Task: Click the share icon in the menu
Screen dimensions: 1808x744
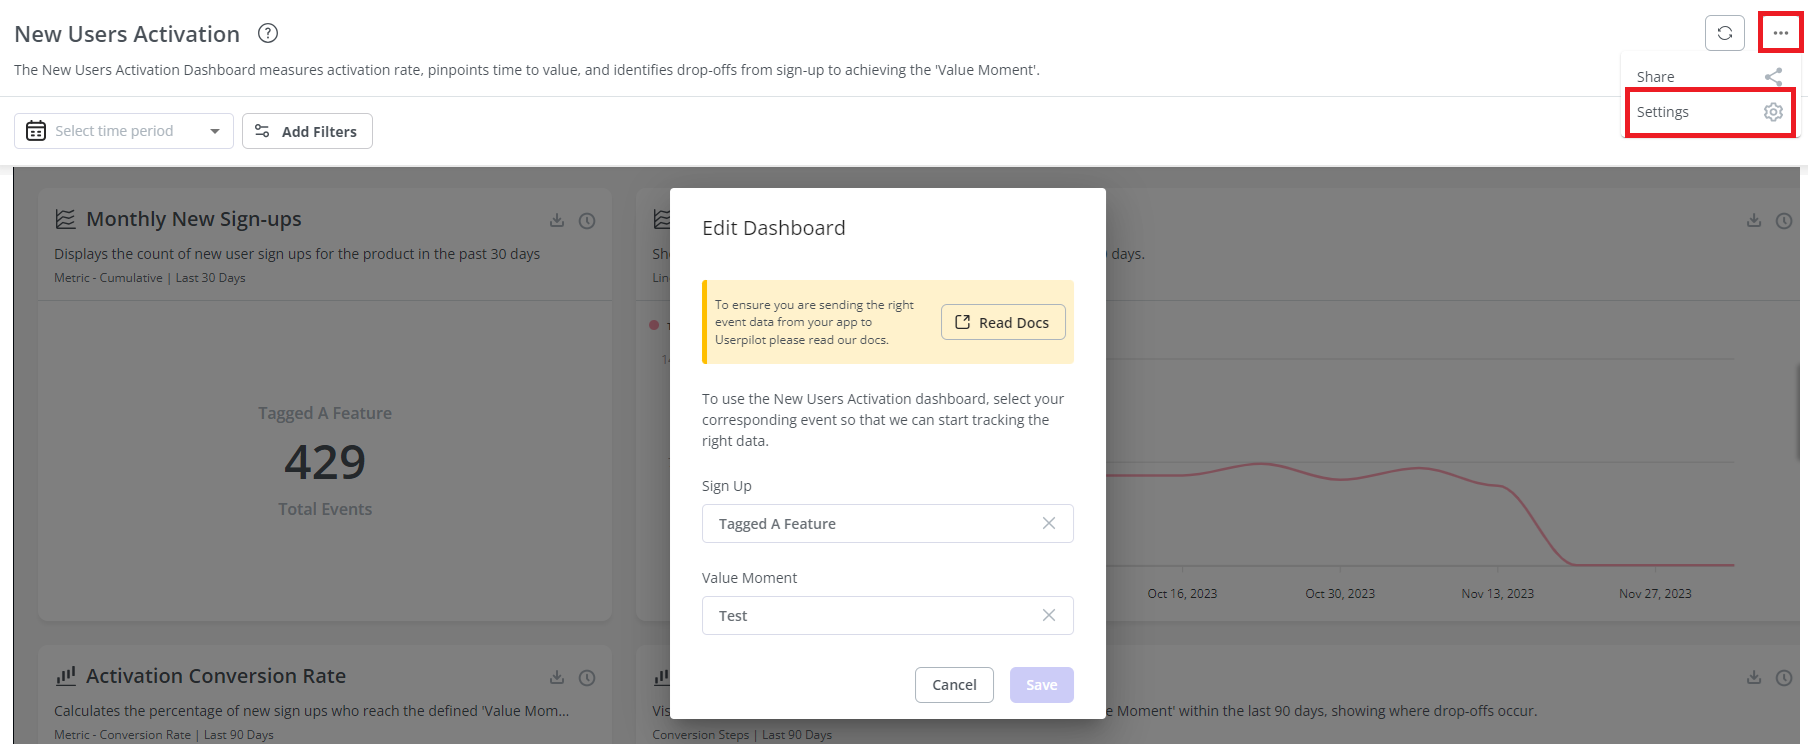Action: coord(1773,77)
